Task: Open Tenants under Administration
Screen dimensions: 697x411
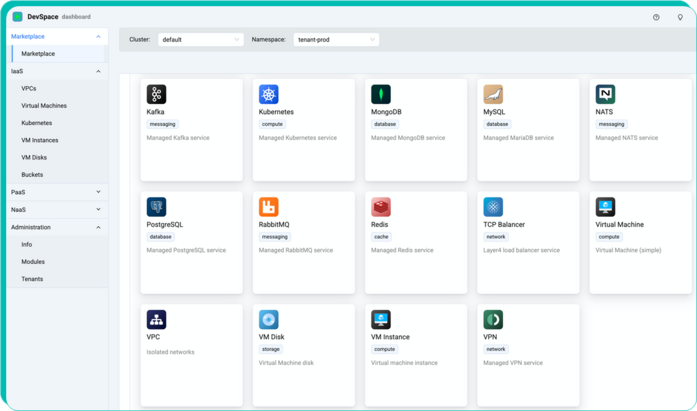Action: click(32, 279)
